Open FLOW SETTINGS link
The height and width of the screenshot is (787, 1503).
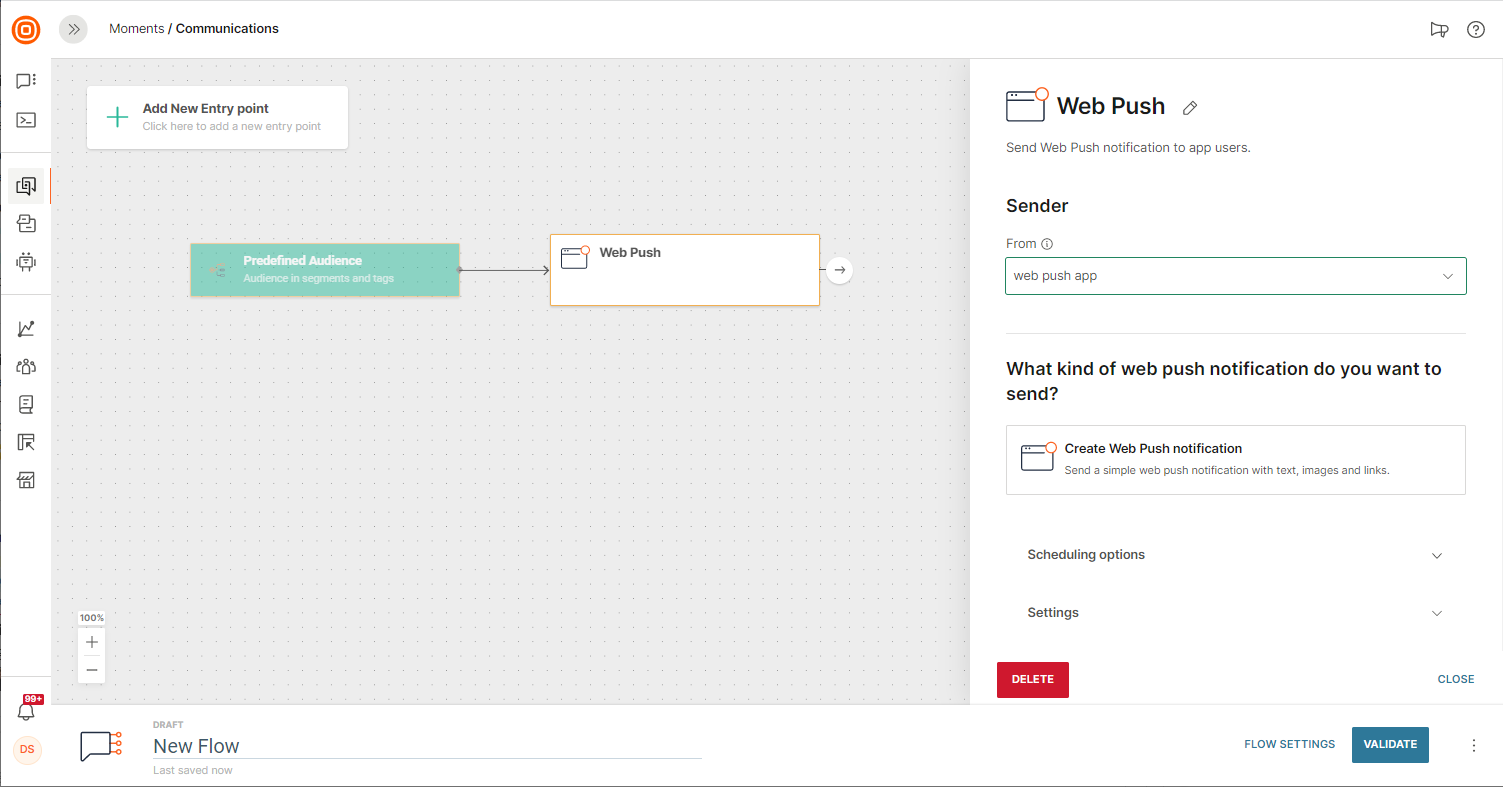pos(1289,745)
